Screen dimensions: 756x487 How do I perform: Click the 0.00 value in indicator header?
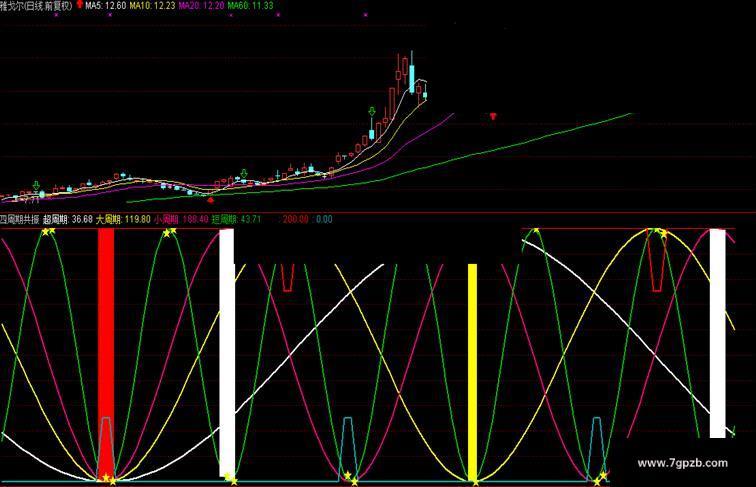pyautogui.click(x=324, y=219)
